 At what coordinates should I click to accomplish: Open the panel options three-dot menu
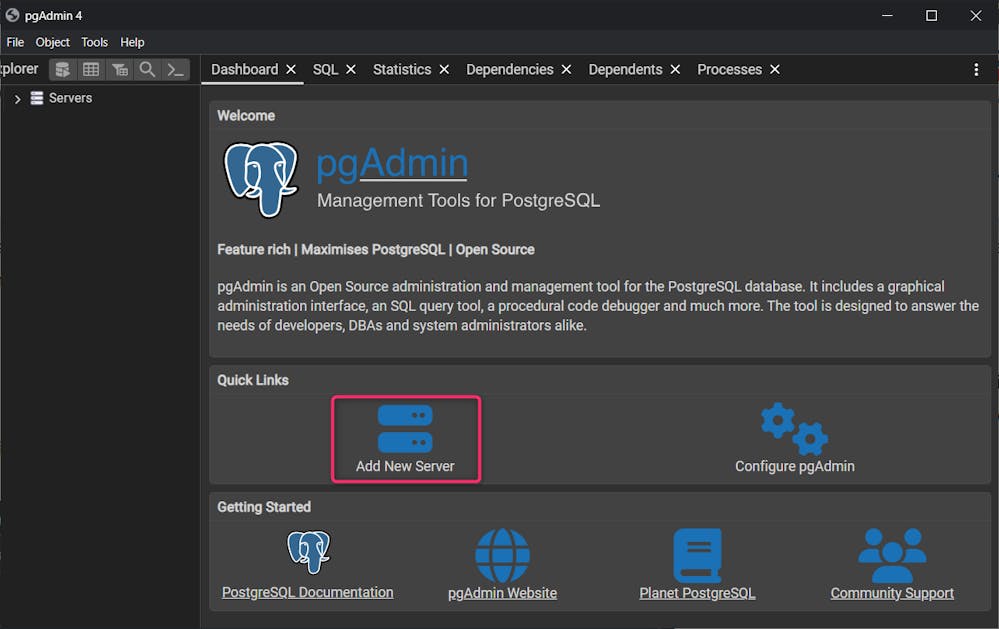pos(976,69)
